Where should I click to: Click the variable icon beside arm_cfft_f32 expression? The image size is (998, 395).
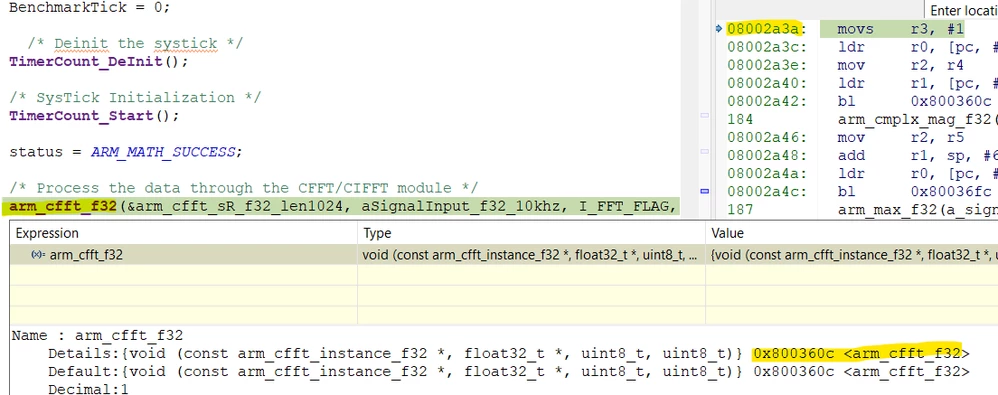[x=38, y=254]
